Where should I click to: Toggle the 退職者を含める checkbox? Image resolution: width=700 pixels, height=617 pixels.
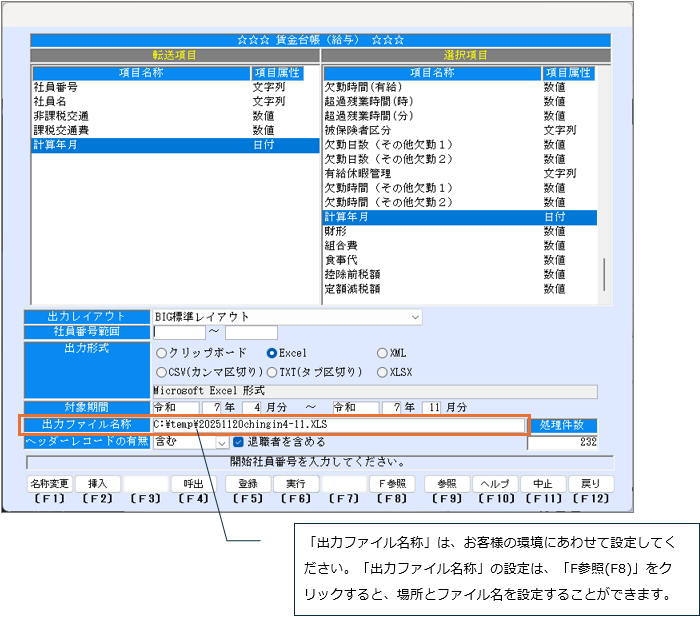(238, 442)
